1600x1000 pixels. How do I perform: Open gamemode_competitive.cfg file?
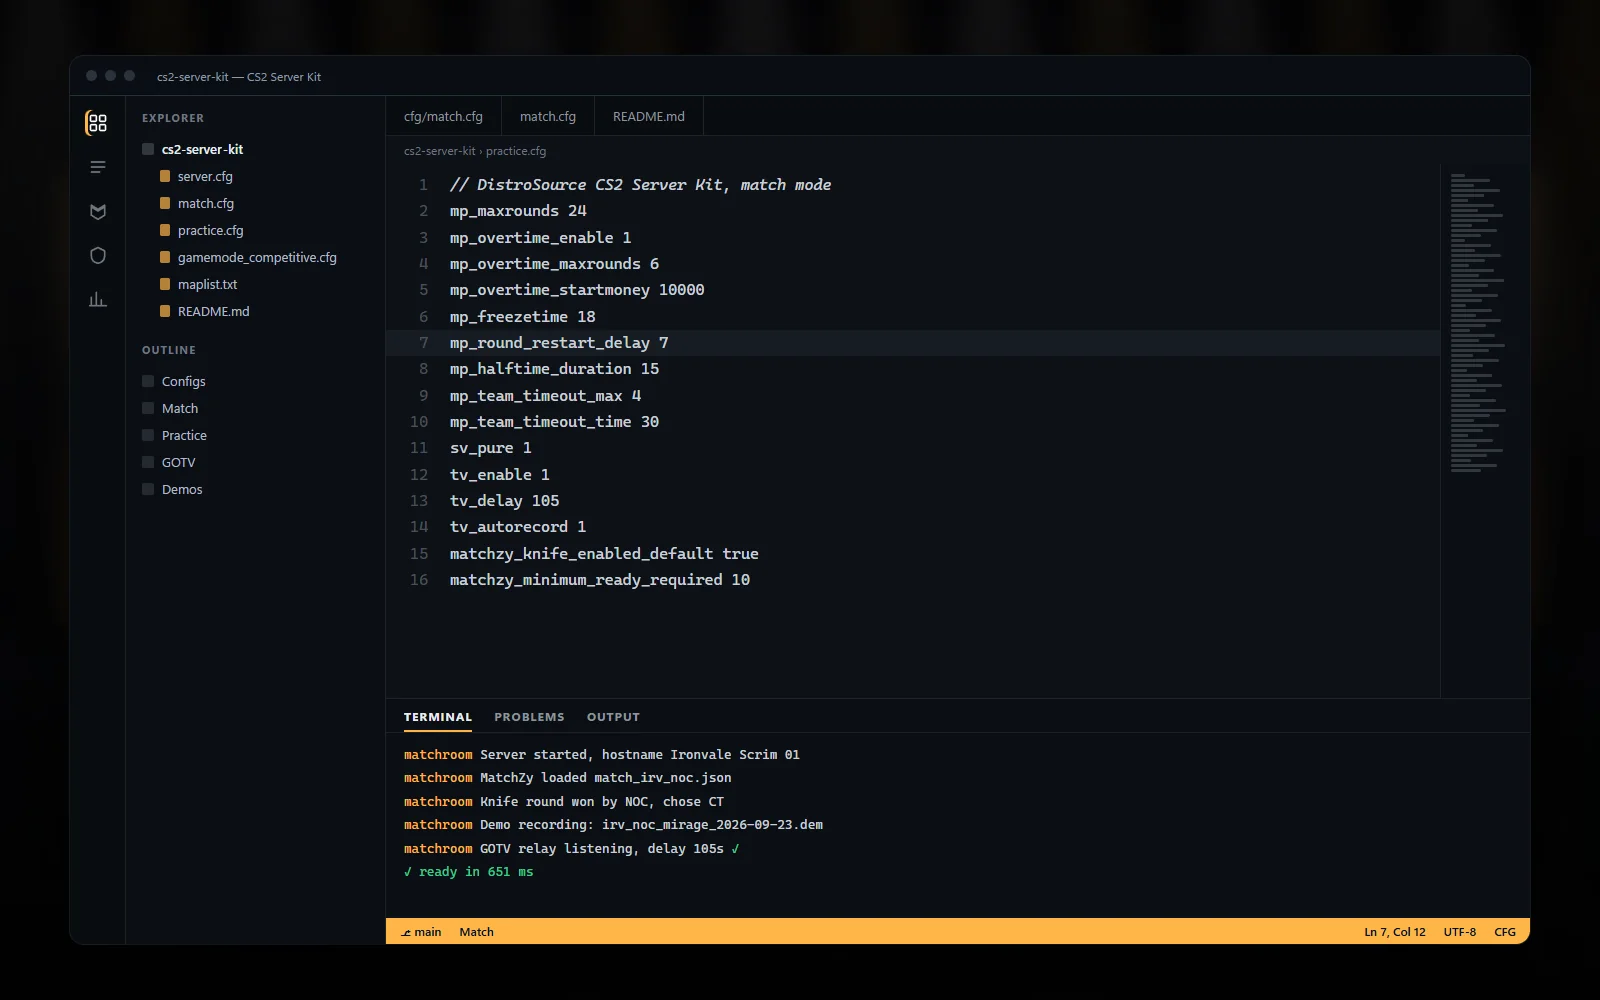[x=257, y=257]
